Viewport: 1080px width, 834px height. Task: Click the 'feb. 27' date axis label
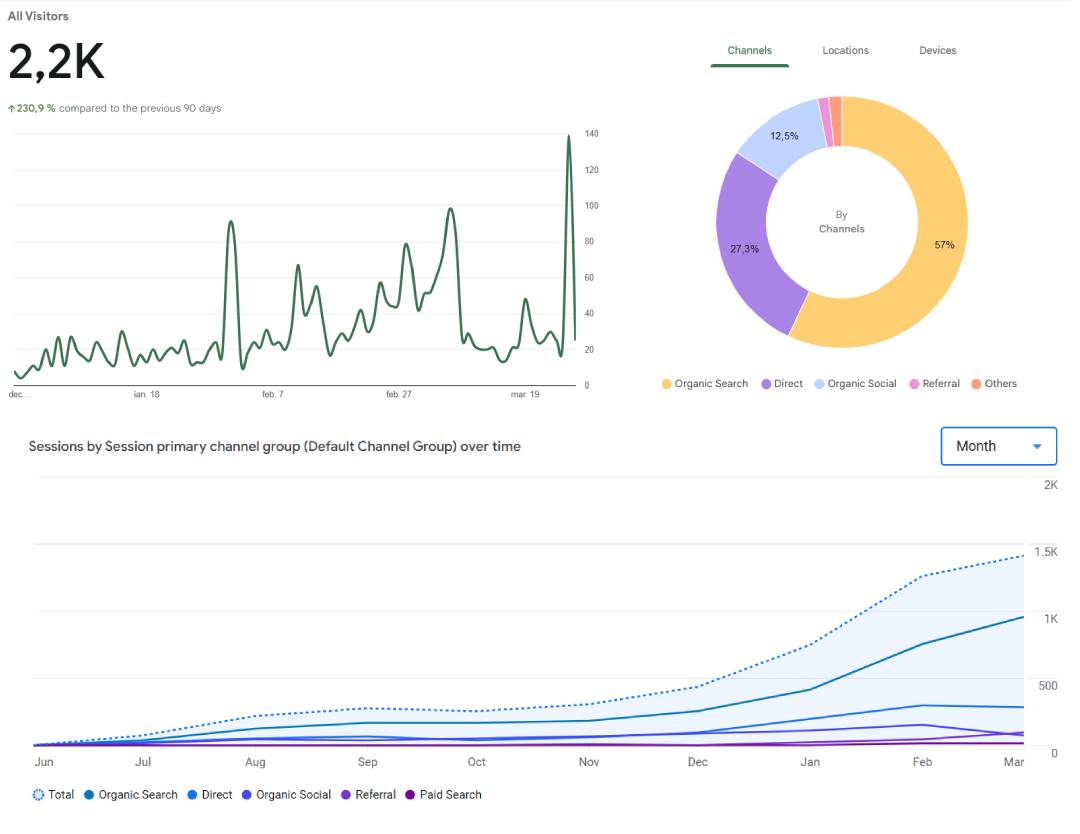point(398,395)
